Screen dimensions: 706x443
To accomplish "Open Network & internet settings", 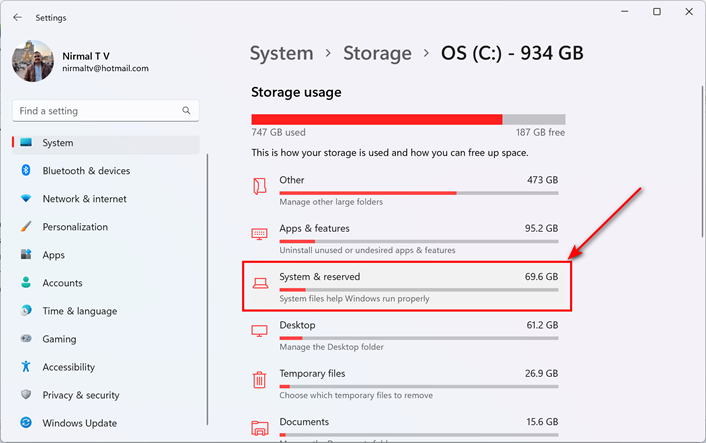I will tap(106, 199).
